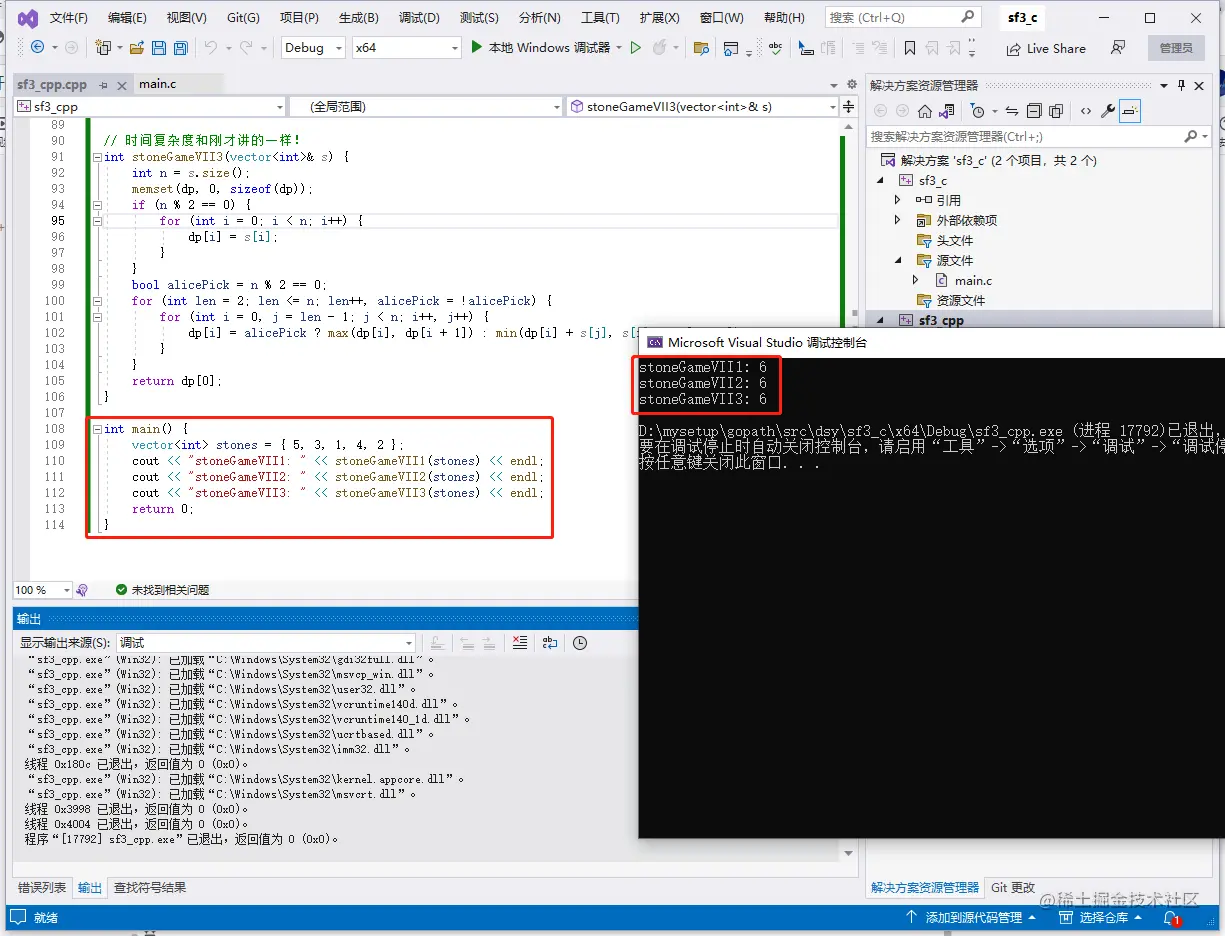Image resolution: width=1225 pixels, height=936 pixels.
Task: Open the Debug configuration dropdown
Action: [313, 47]
